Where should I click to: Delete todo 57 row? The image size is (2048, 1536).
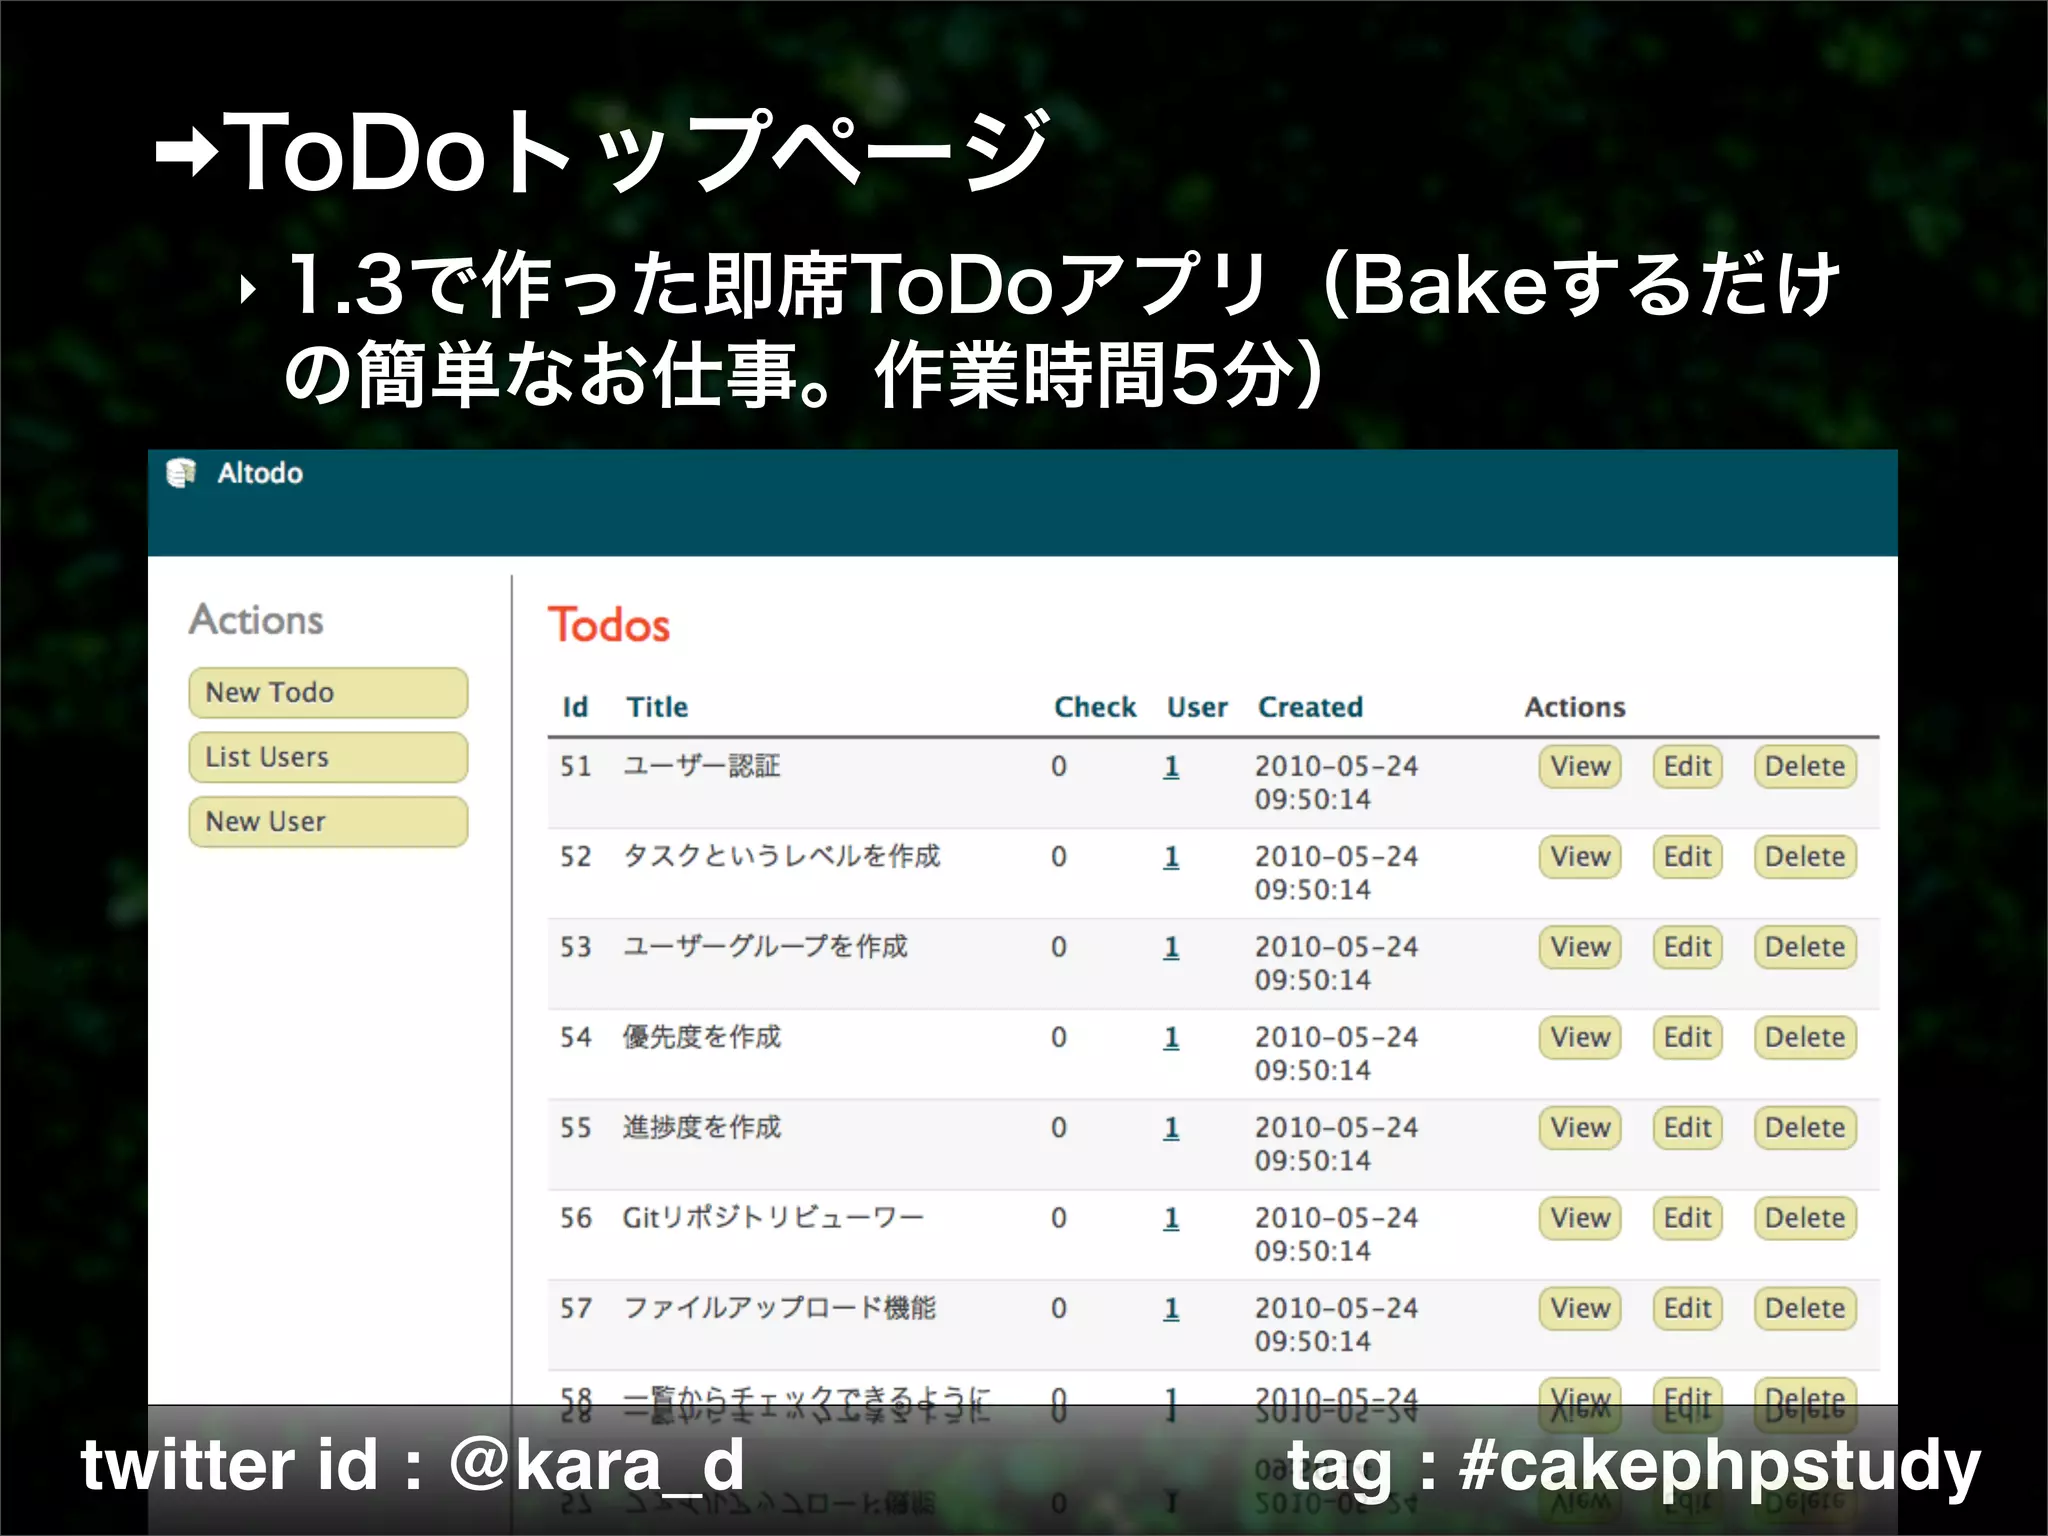coord(1805,1308)
